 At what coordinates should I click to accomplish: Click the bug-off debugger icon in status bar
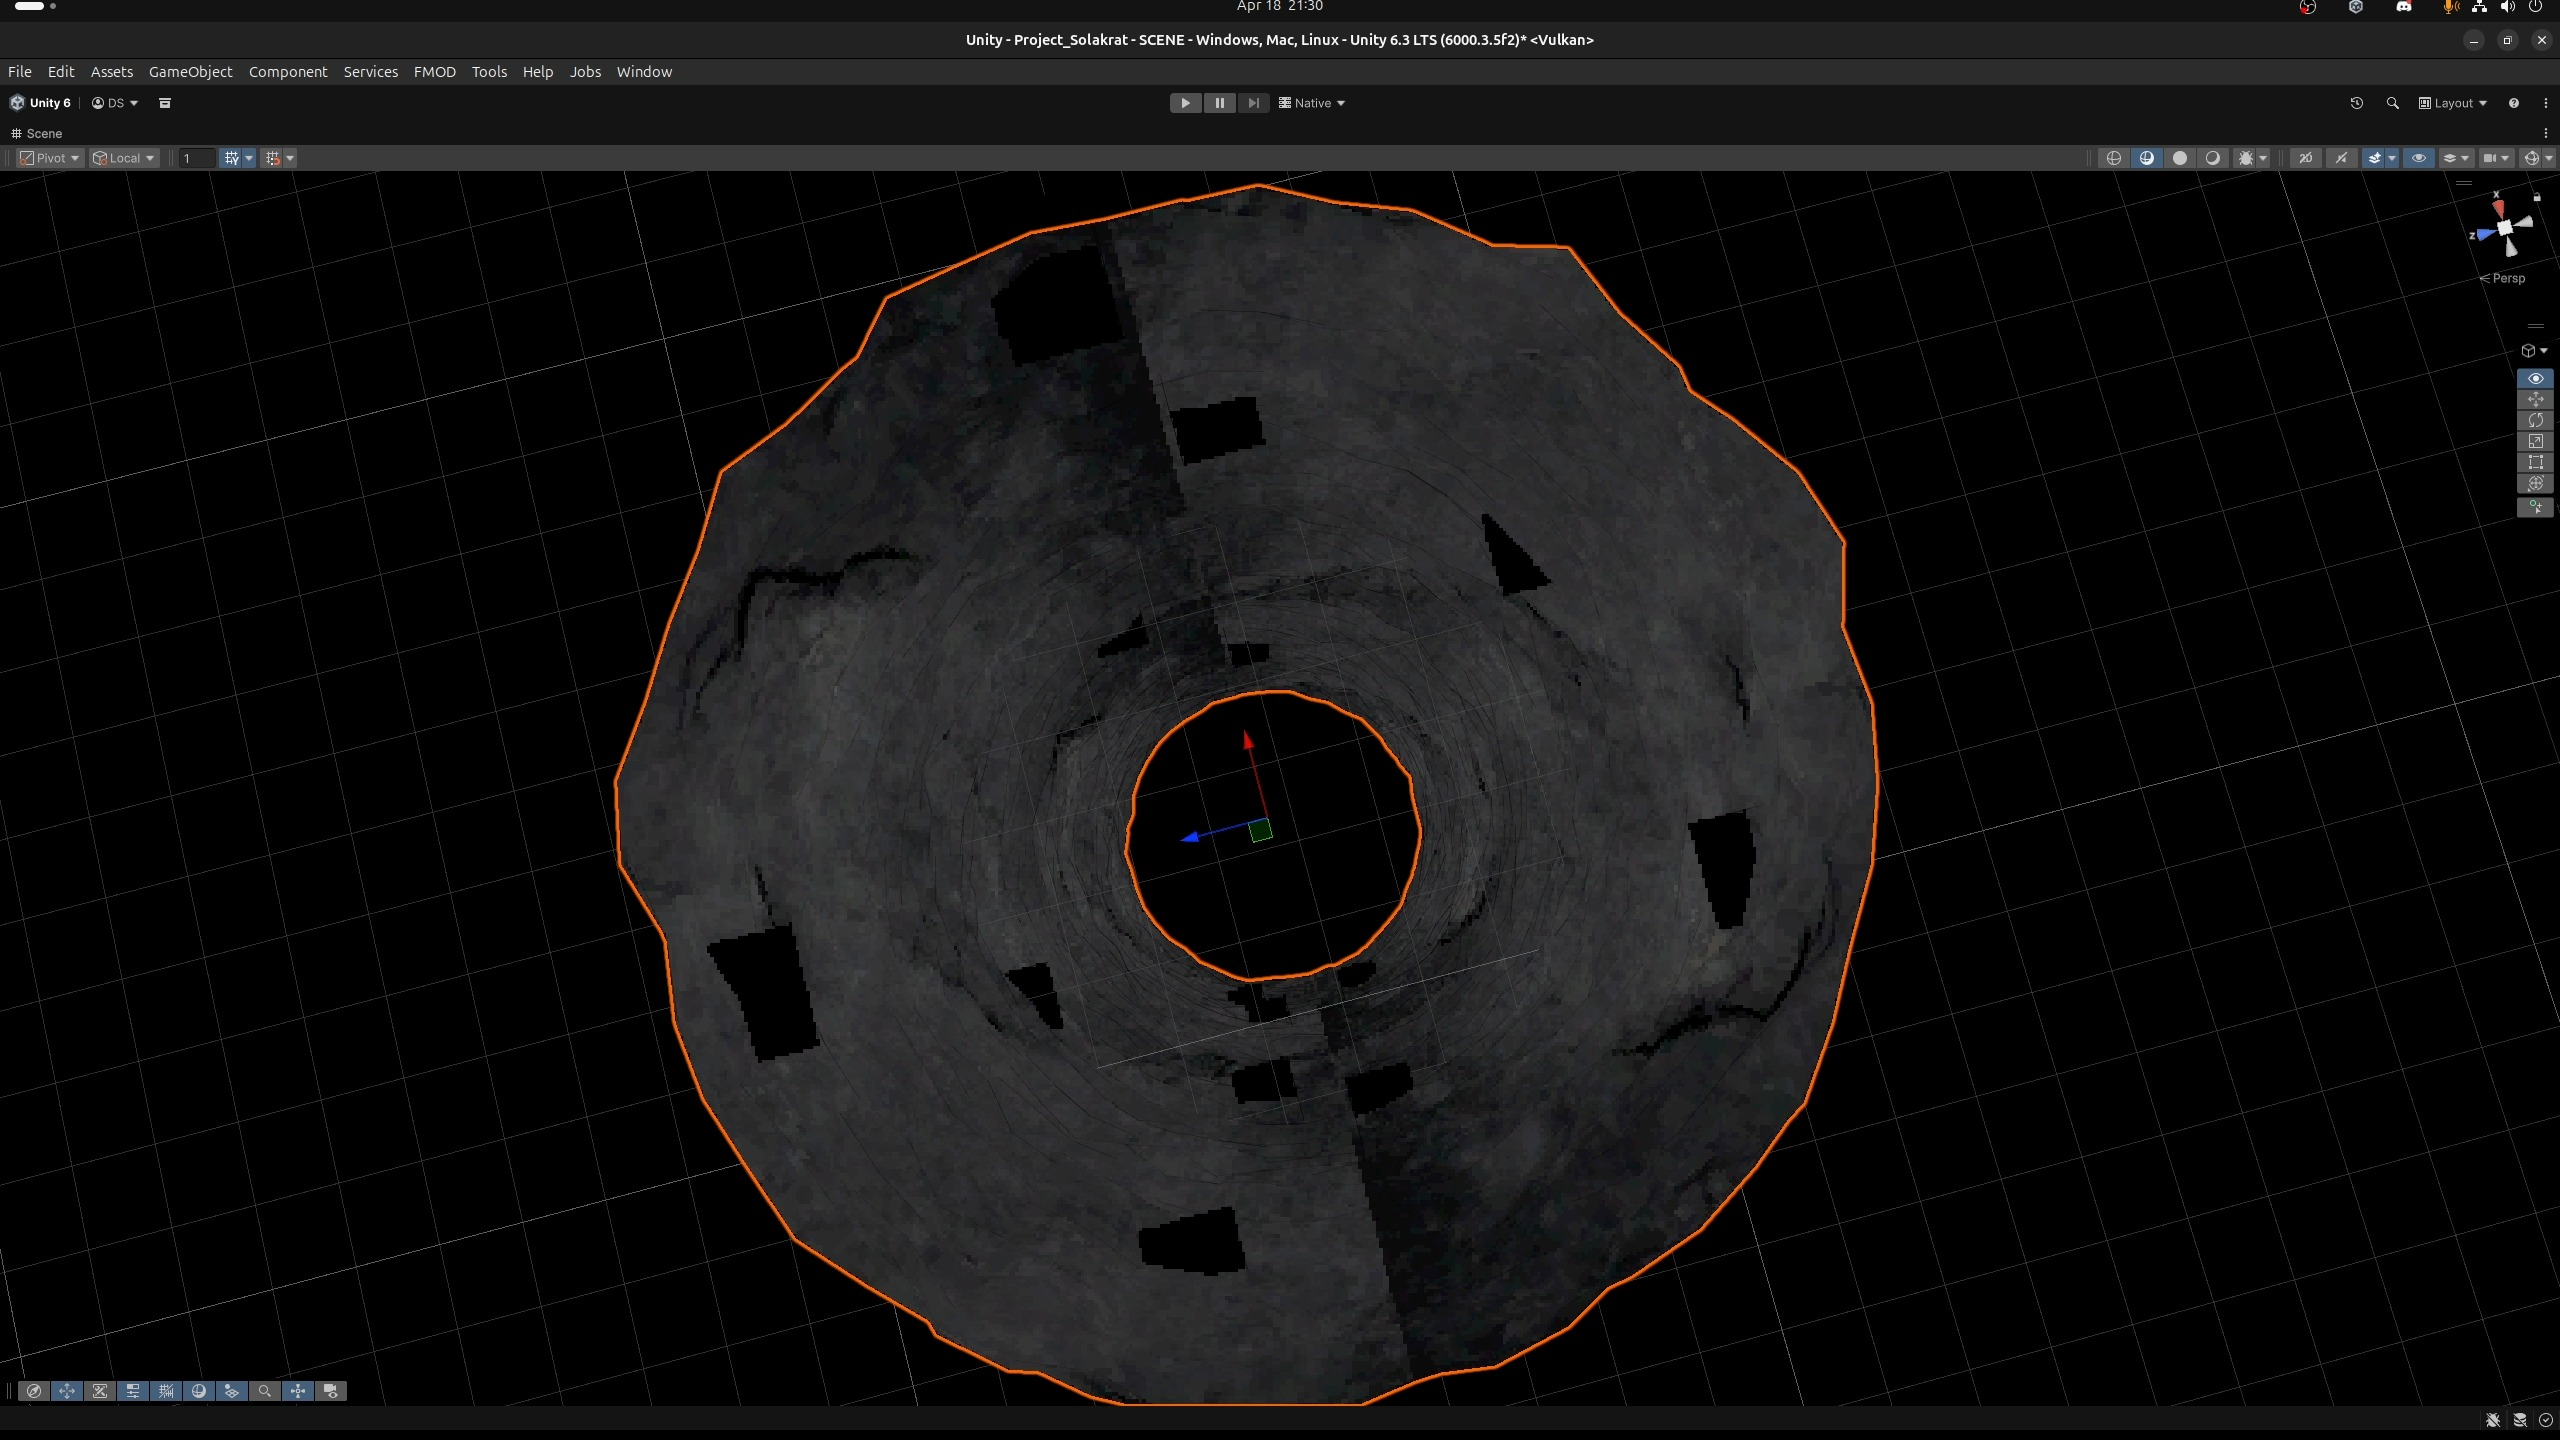[x=2493, y=1420]
